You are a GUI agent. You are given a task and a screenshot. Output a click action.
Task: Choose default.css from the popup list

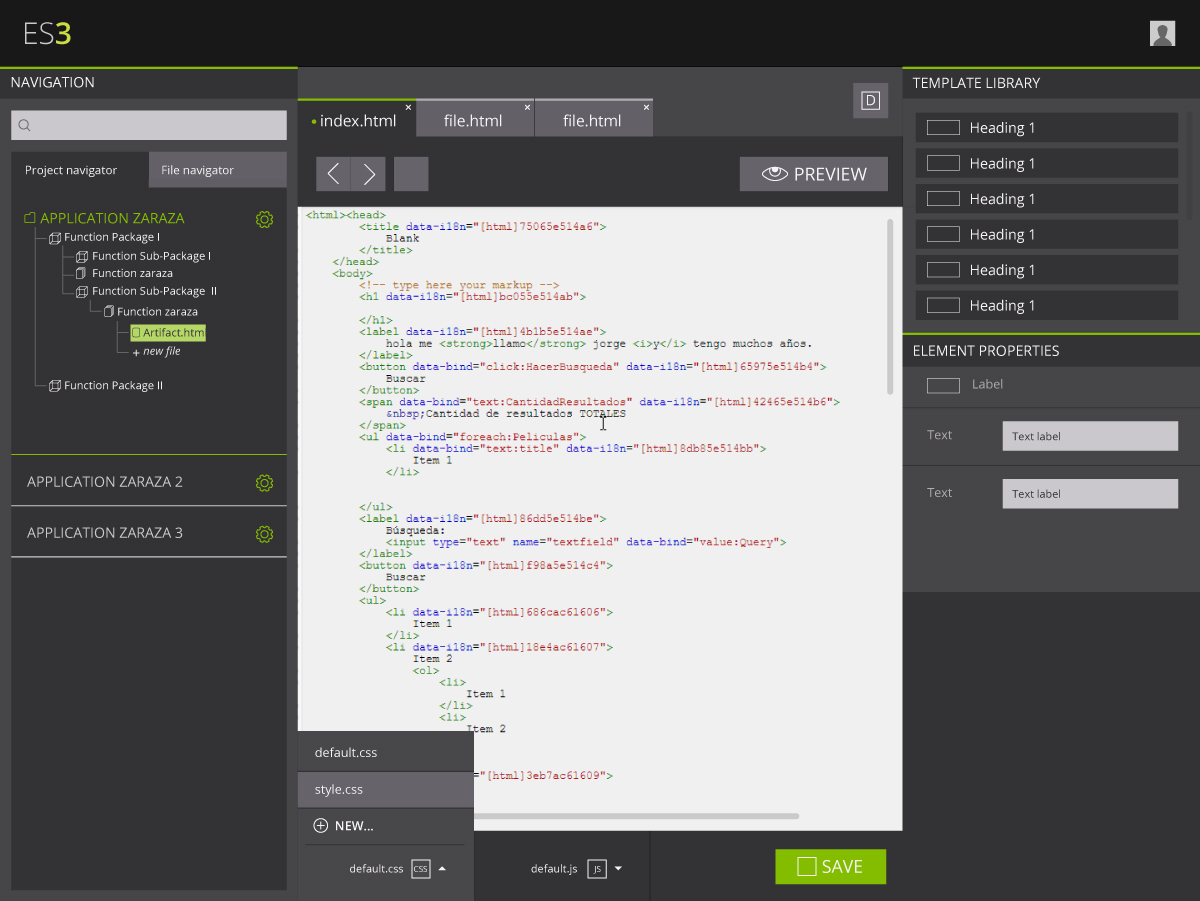[386, 752]
